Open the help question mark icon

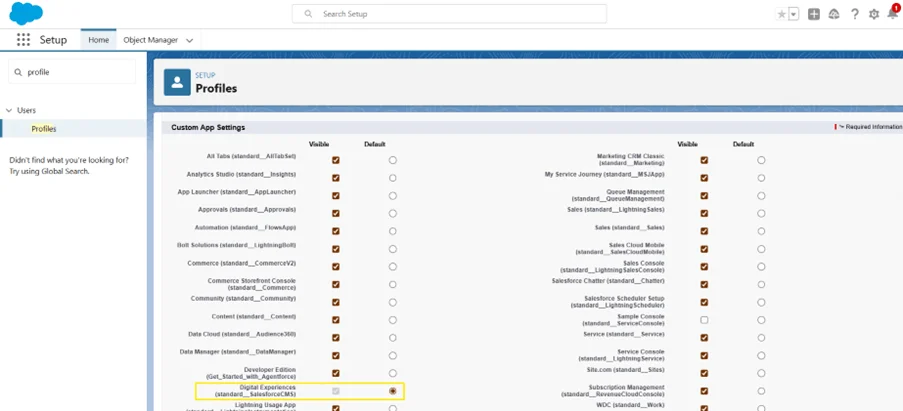coord(855,14)
